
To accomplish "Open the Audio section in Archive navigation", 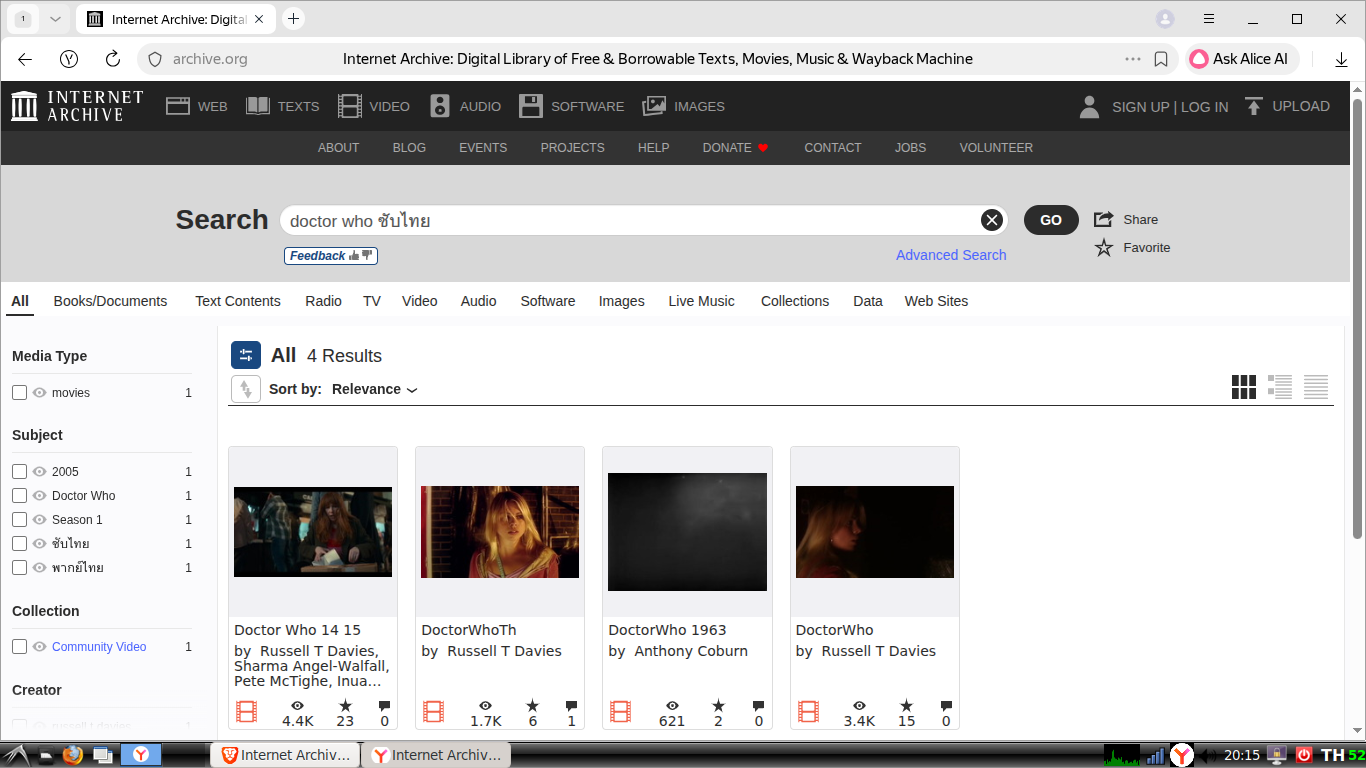I will [466, 106].
